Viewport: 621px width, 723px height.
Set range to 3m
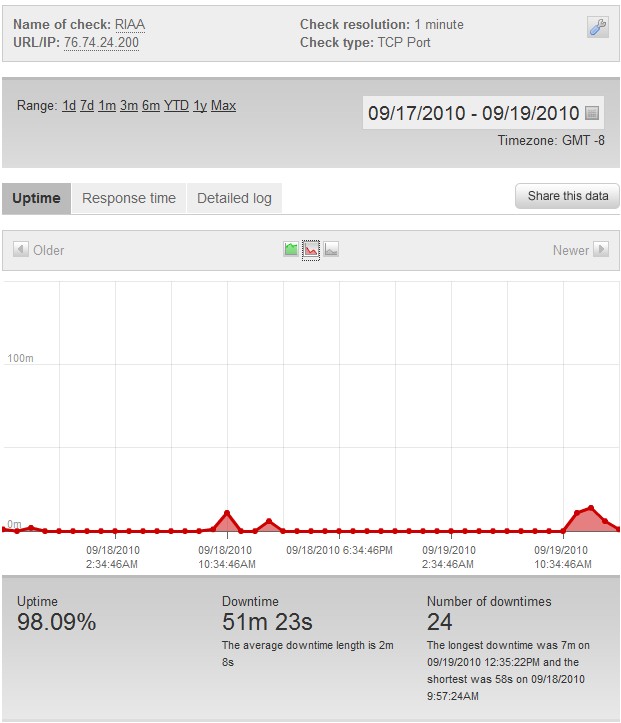129,106
